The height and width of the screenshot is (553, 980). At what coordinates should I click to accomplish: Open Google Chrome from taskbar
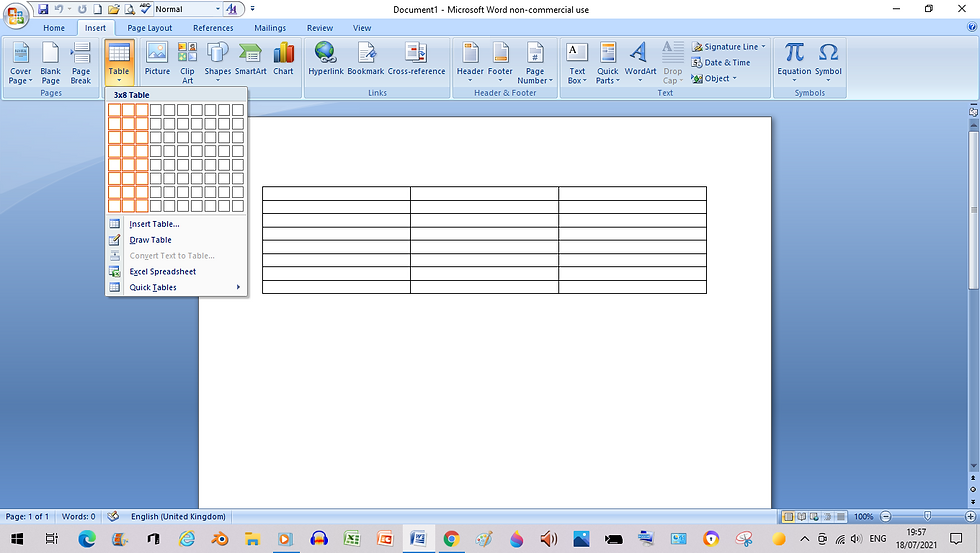[x=451, y=539]
